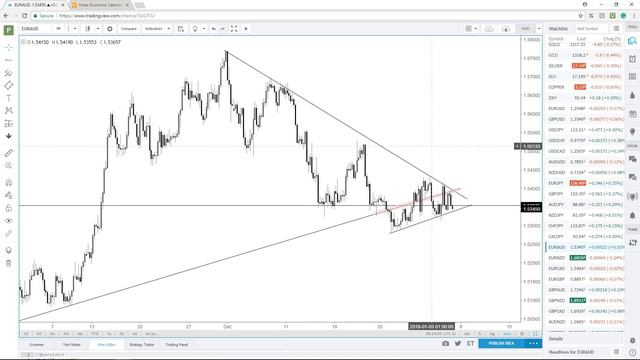
Task: Select EURNZD in the watchlist
Action: tap(585, 258)
